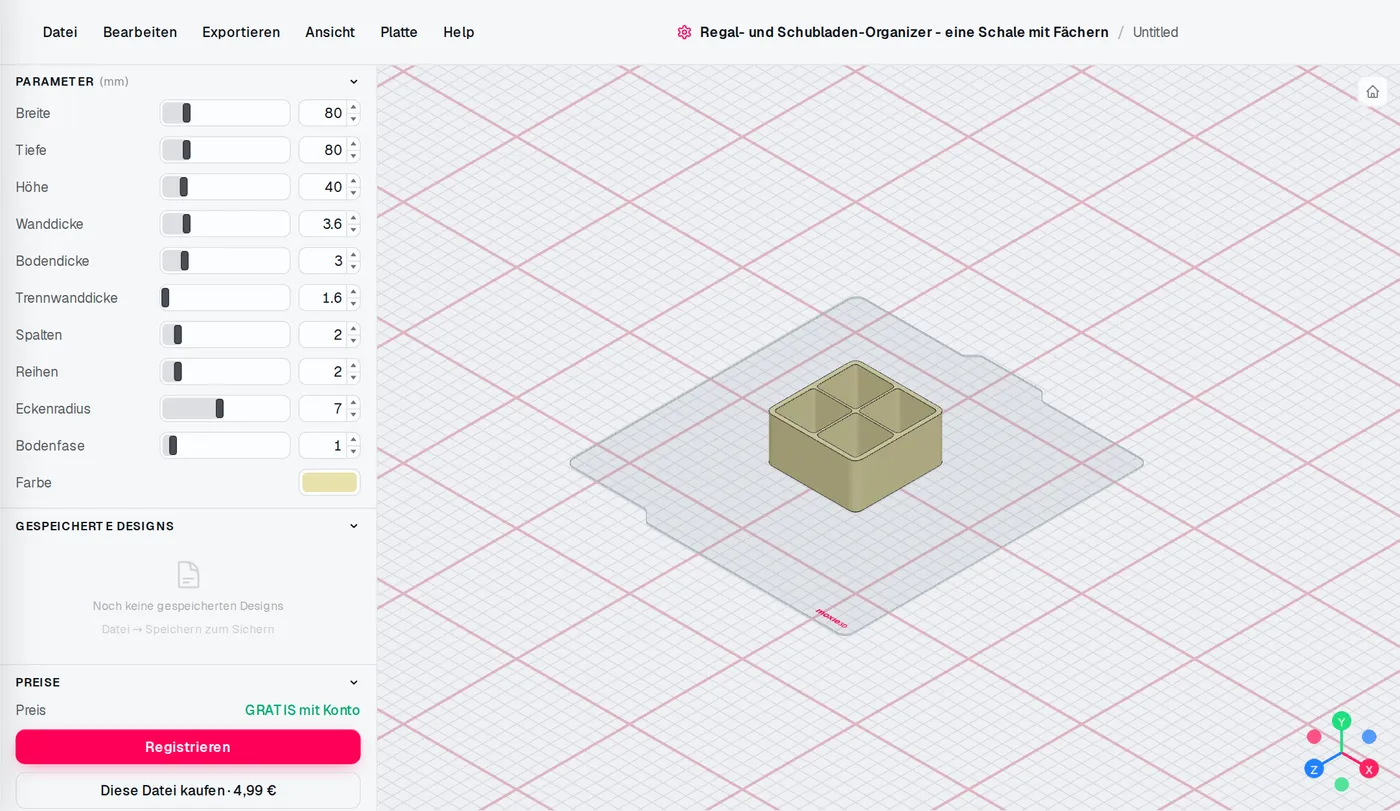
Task: Increase Spalten with its up arrow
Action: [x=354, y=329]
